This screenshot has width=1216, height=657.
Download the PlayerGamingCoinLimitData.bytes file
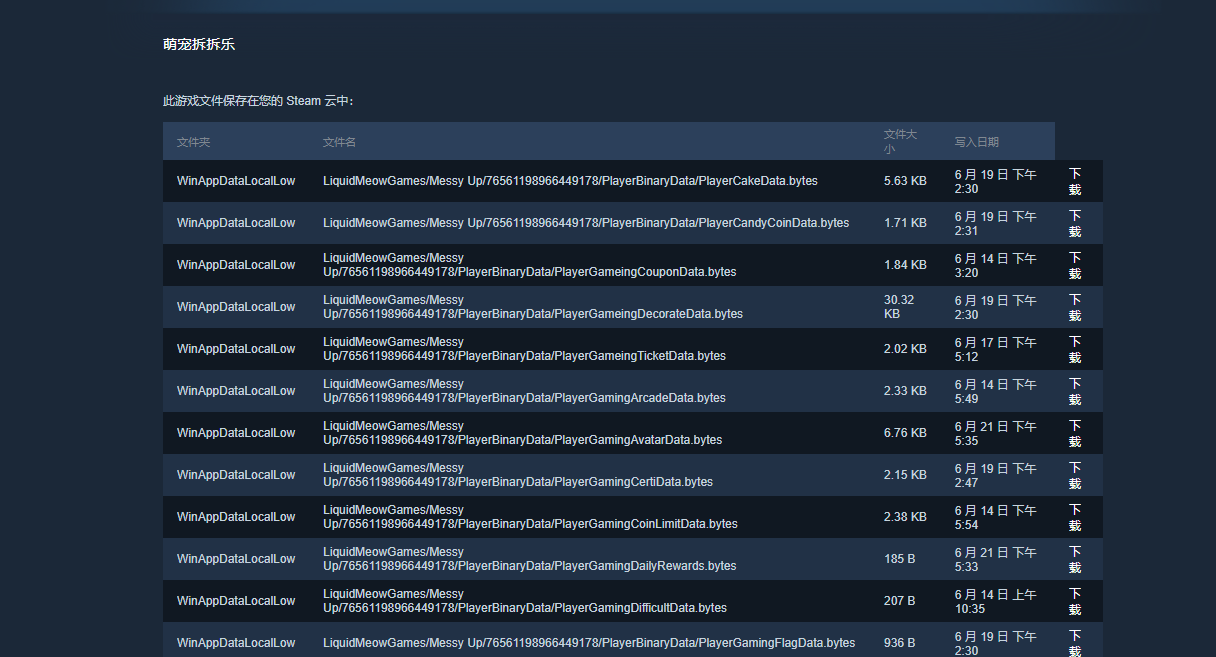[x=1075, y=517]
